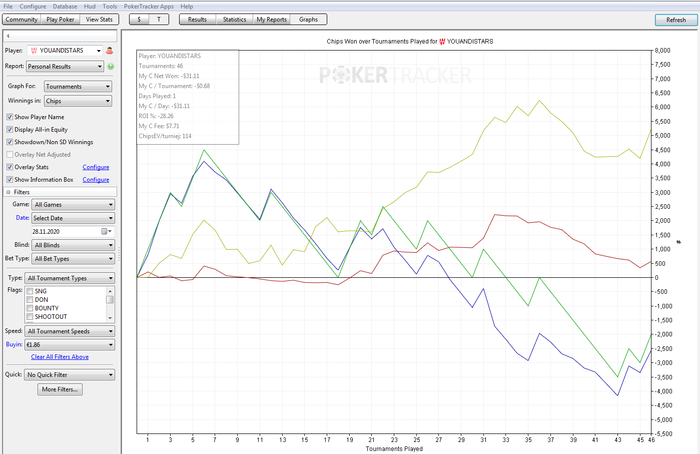
Task: Select the T tournament mode button
Action: point(159,20)
